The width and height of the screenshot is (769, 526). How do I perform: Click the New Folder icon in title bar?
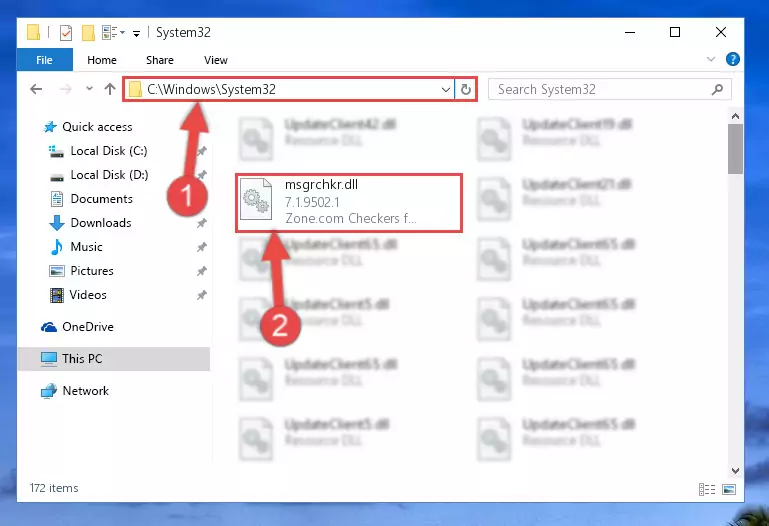tap(88, 33)
